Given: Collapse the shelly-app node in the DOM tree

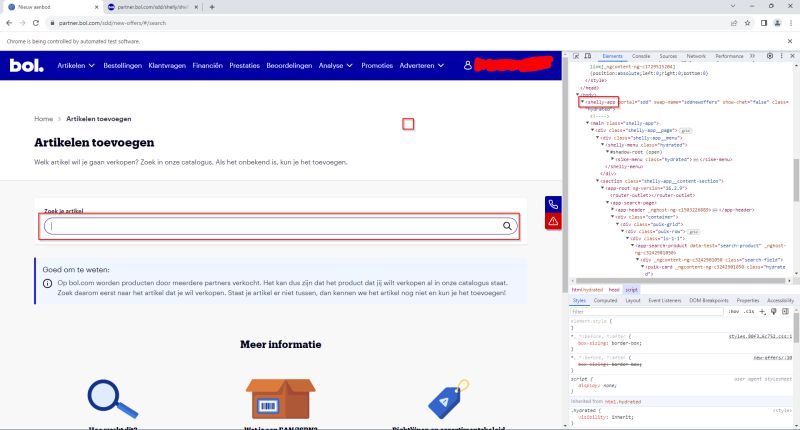Looking at the screenshot, I should (x=582, y=102).
